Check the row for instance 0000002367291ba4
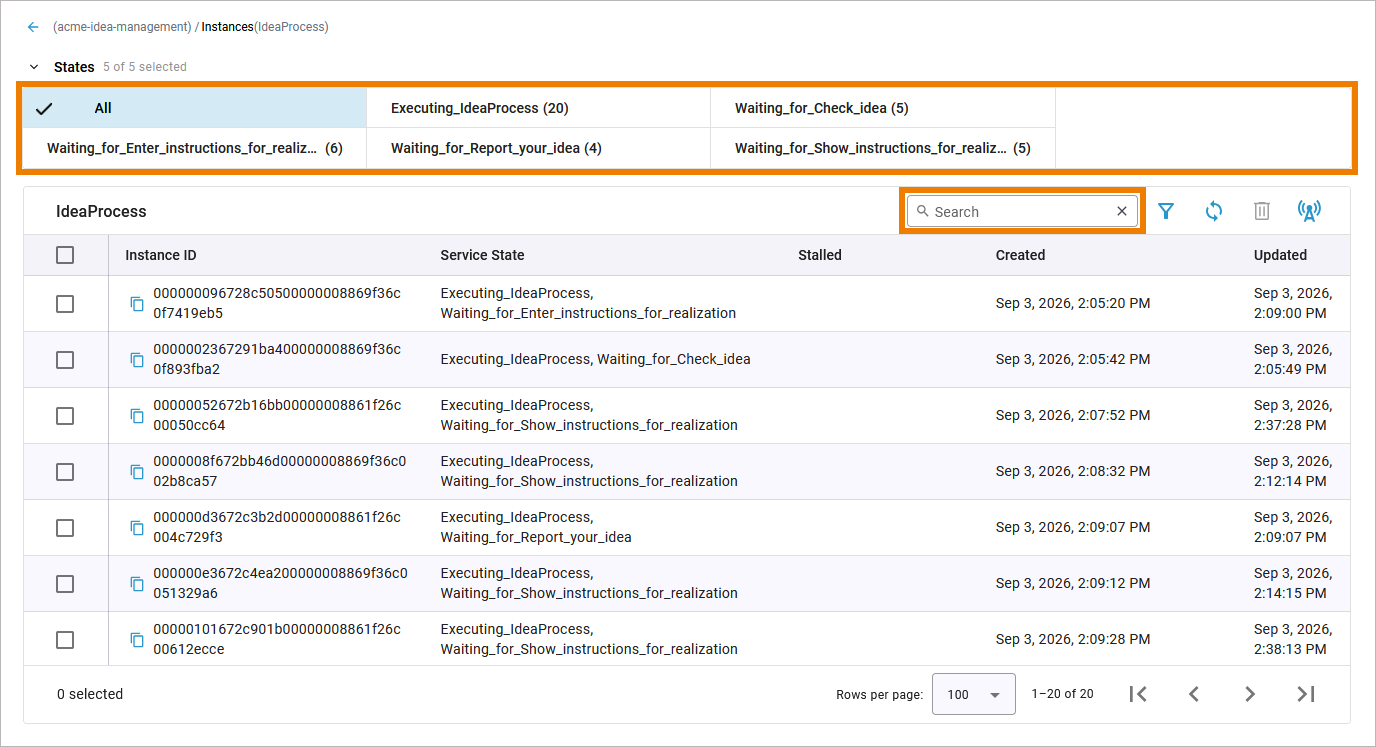 tap(65, 359)
